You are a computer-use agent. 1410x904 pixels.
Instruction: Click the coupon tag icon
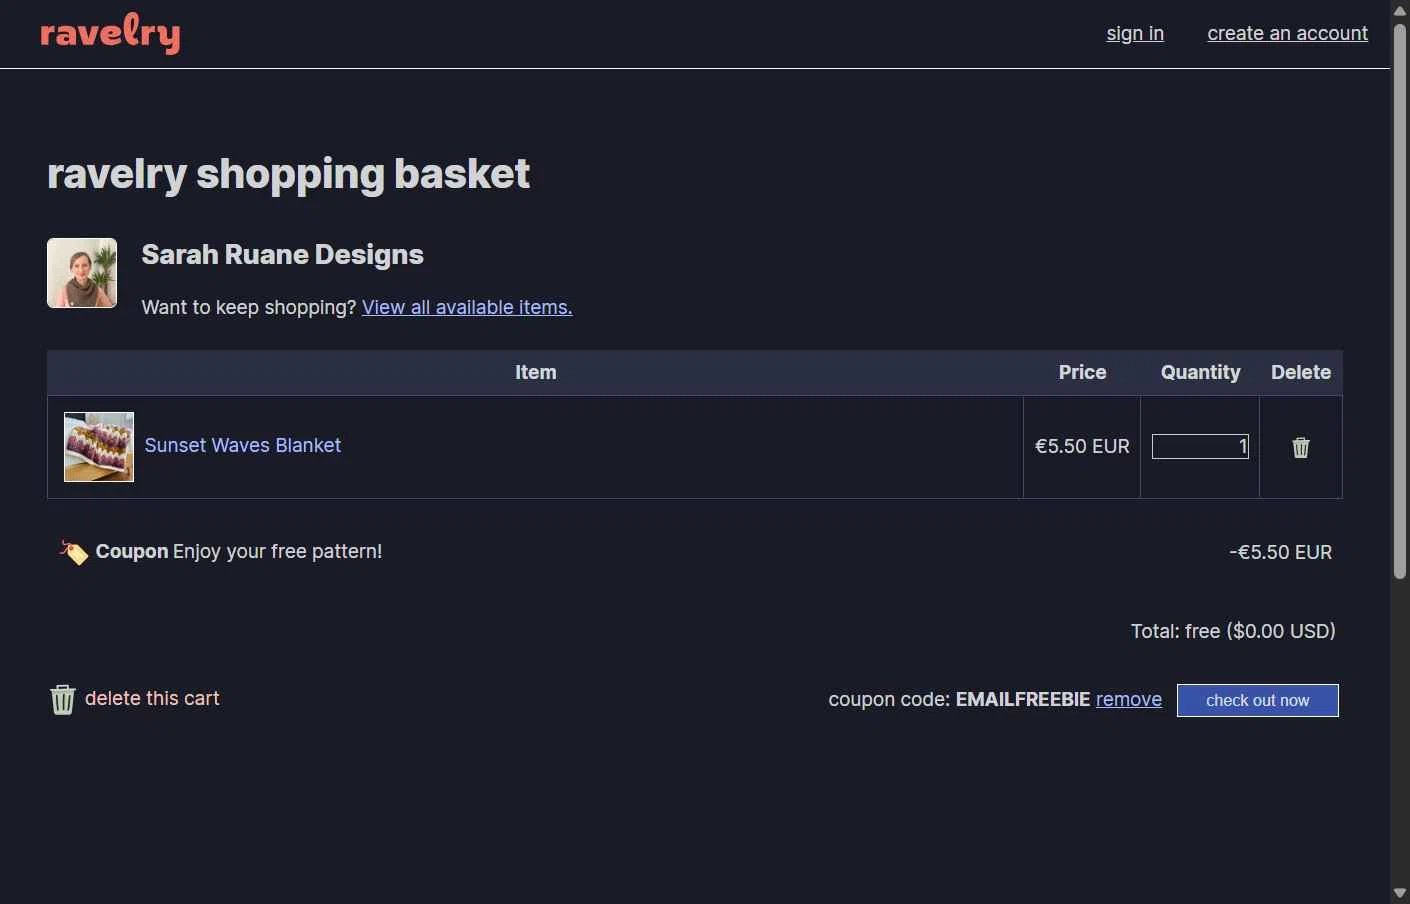73,552
